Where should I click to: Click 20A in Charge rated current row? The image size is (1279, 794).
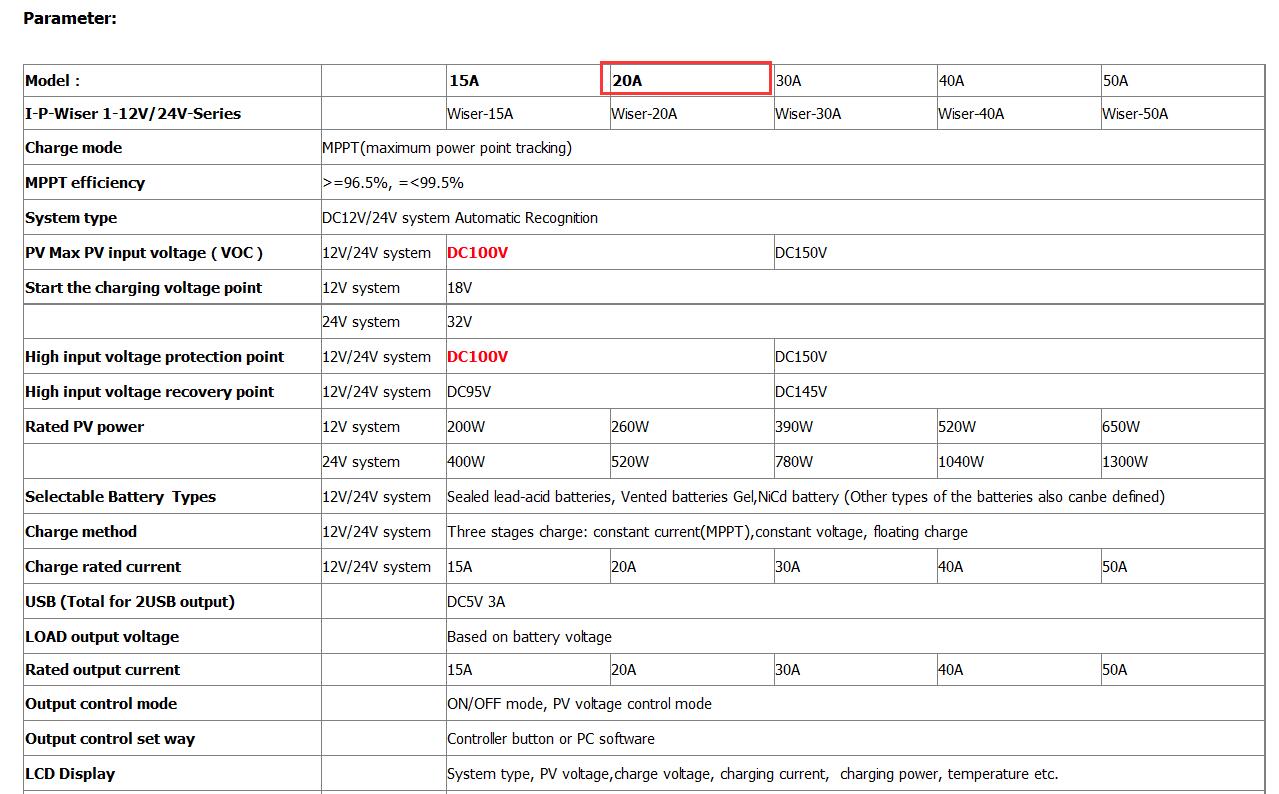624,567
